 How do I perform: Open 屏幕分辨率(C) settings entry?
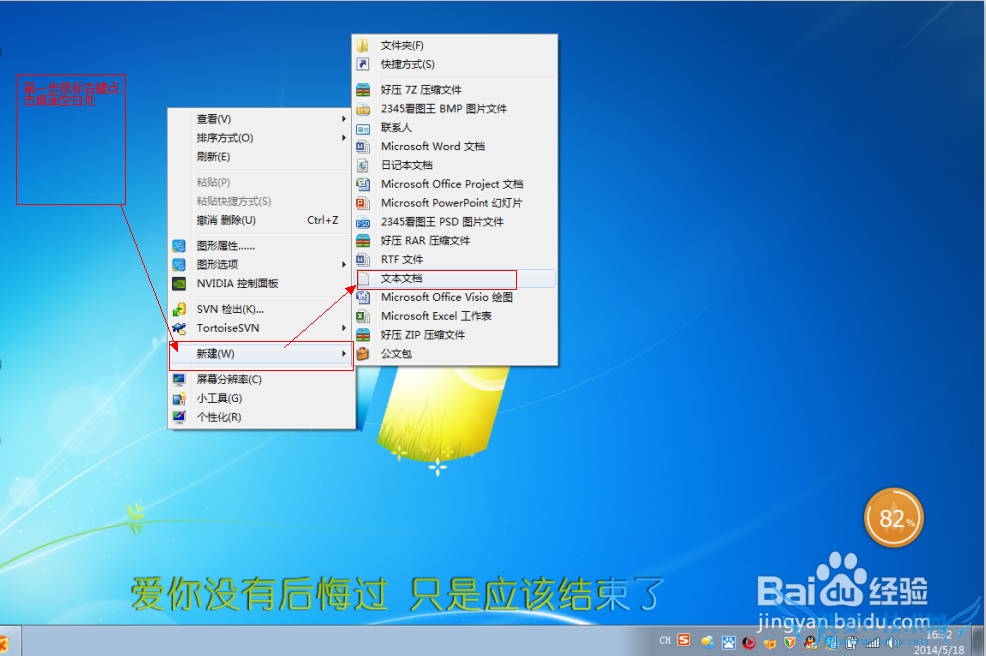pos(261,379)
